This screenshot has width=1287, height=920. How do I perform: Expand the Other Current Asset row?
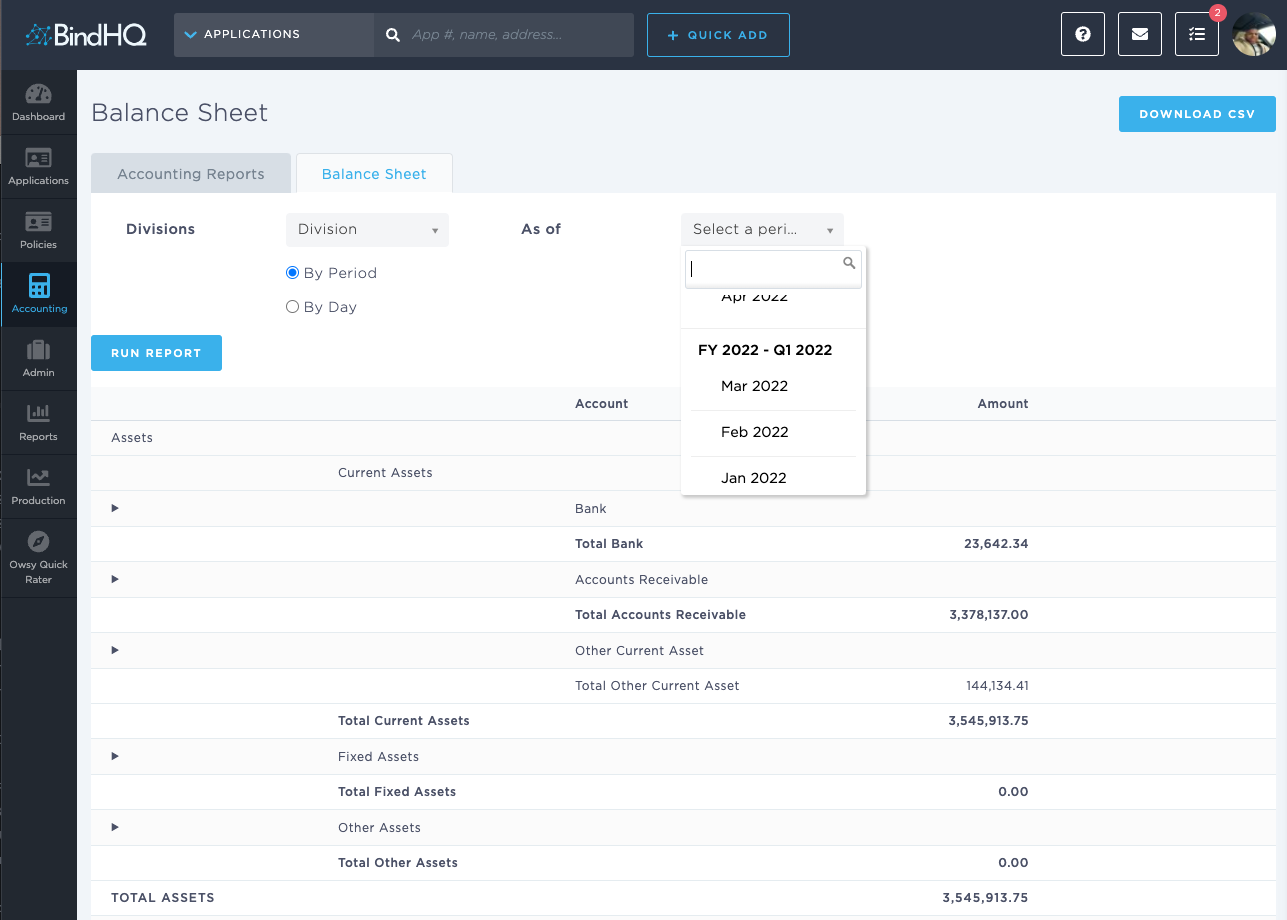point(115,650)
